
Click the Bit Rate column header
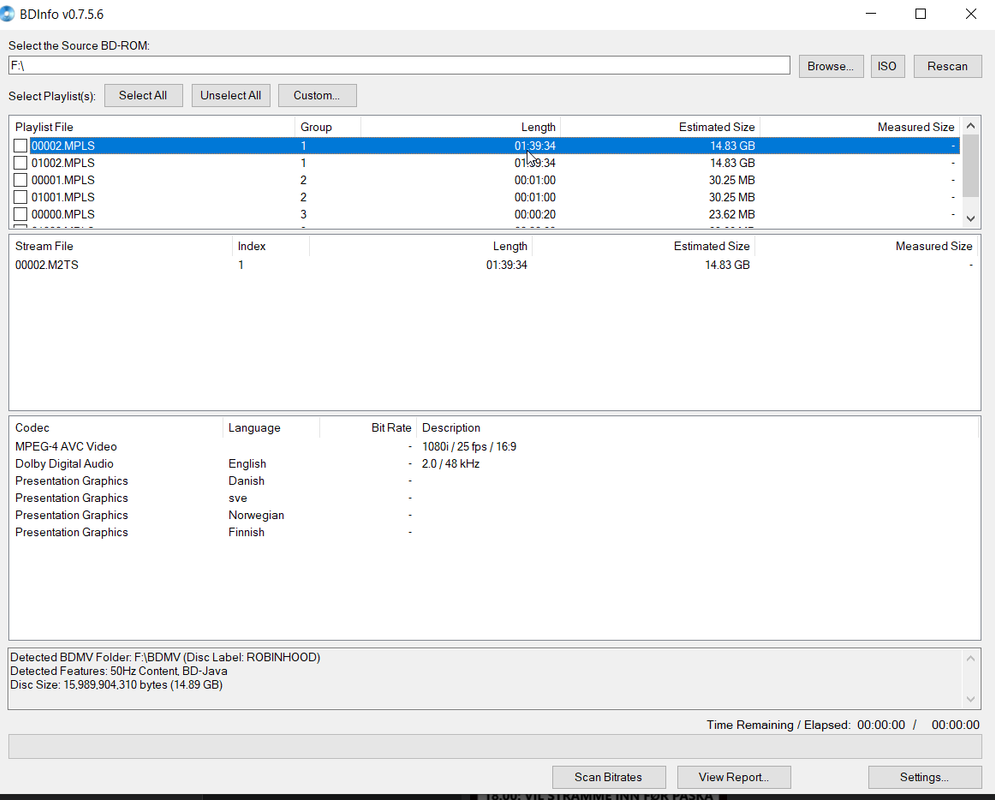pos(367,428)
